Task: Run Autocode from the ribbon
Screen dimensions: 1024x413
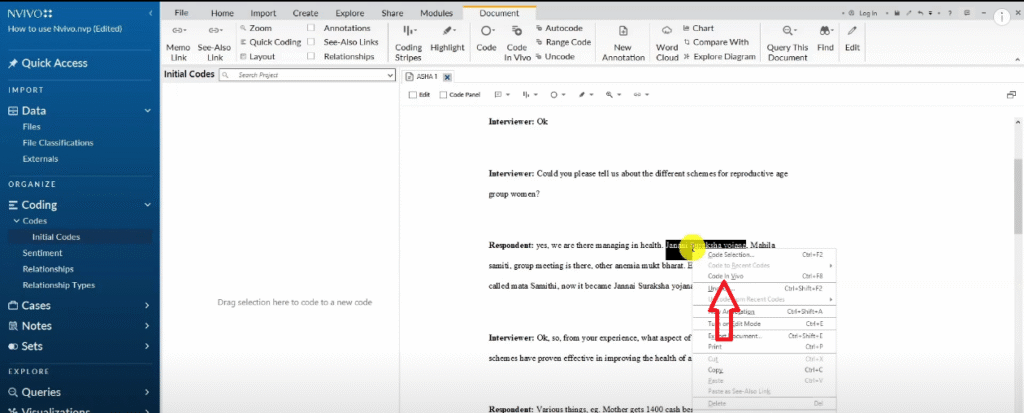Action: tap(559, 28)
